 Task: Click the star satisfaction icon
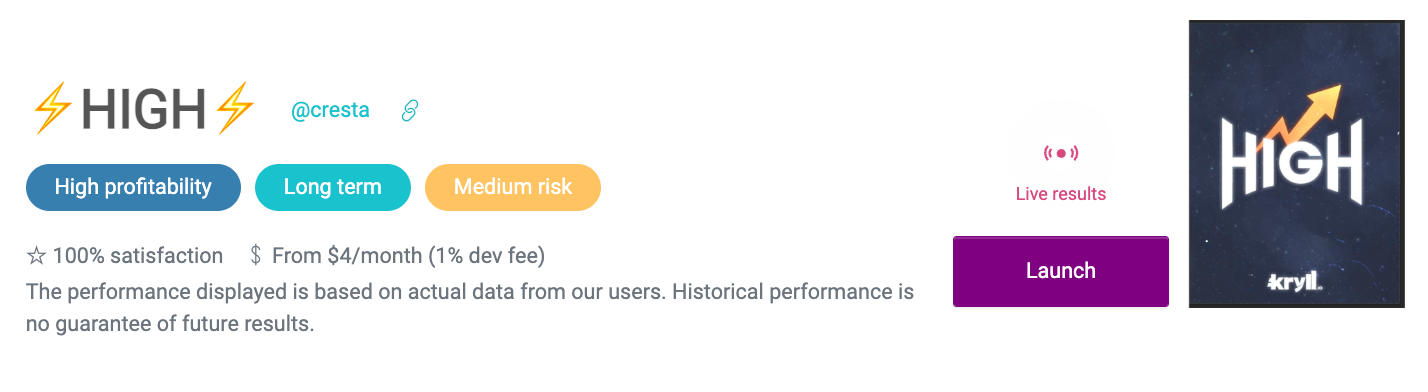36,256
